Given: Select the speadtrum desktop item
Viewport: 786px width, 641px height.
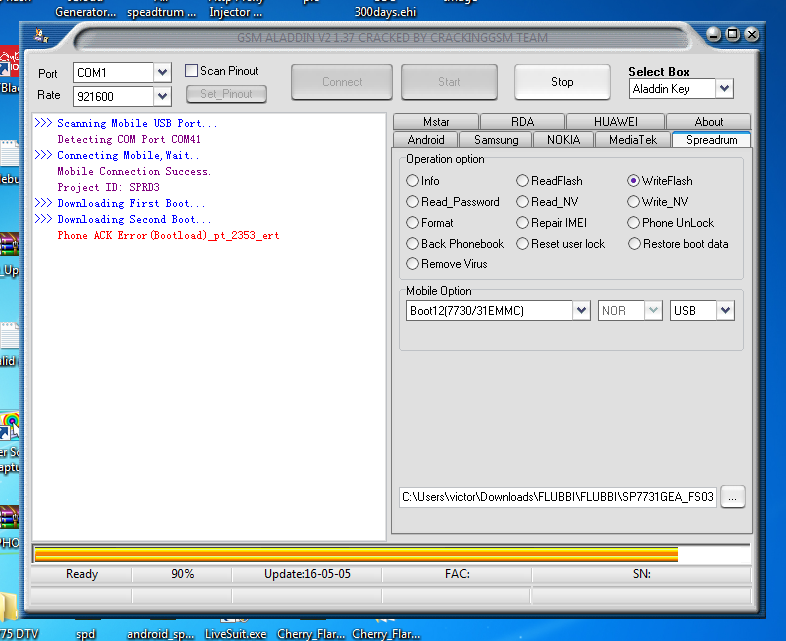Looking at the screenshot, I should click(161, 12).
